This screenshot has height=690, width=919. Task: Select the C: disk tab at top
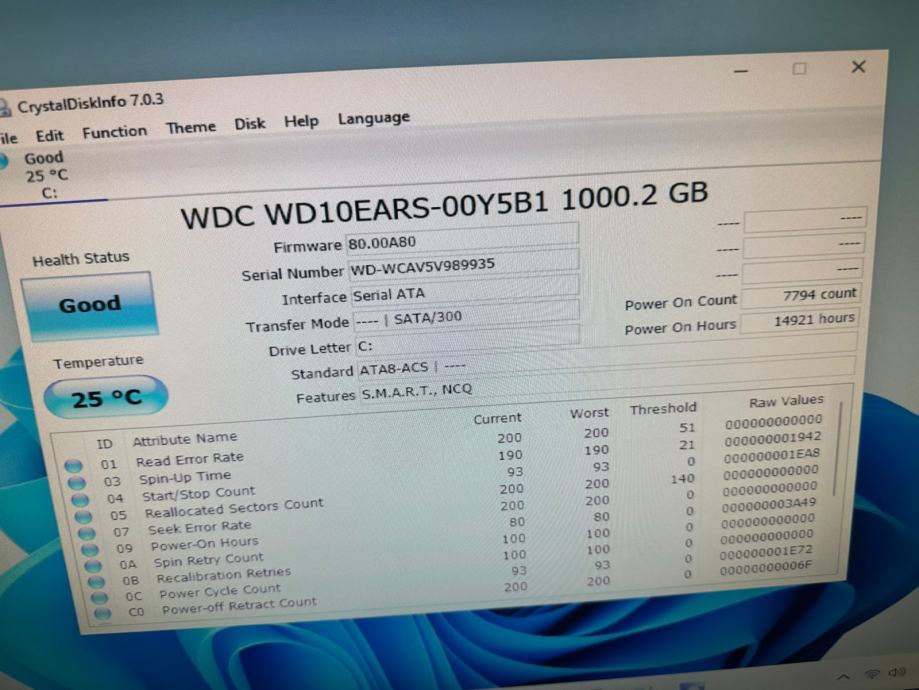point(47,175)
